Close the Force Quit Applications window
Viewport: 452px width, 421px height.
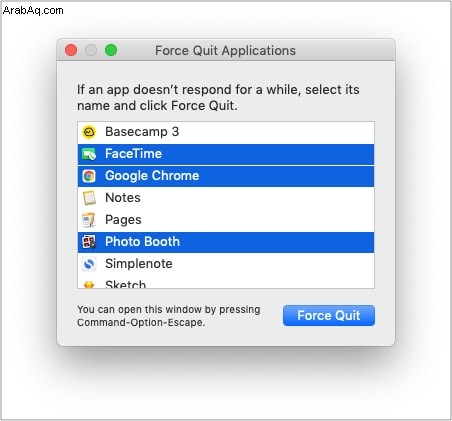pos(71,50)
